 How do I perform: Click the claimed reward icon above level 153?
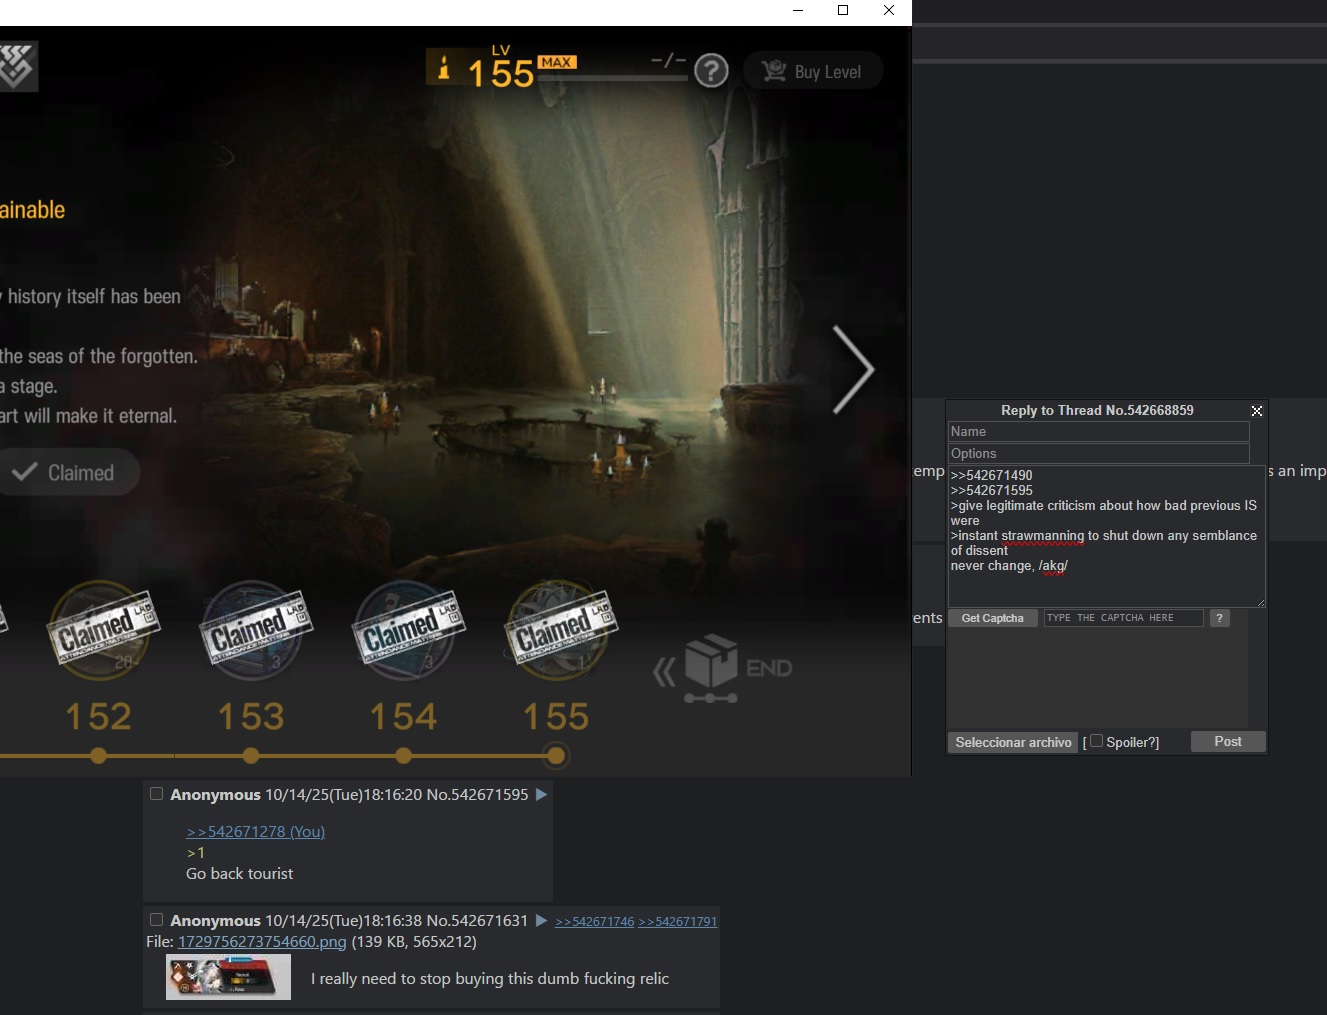click(254, 630)
